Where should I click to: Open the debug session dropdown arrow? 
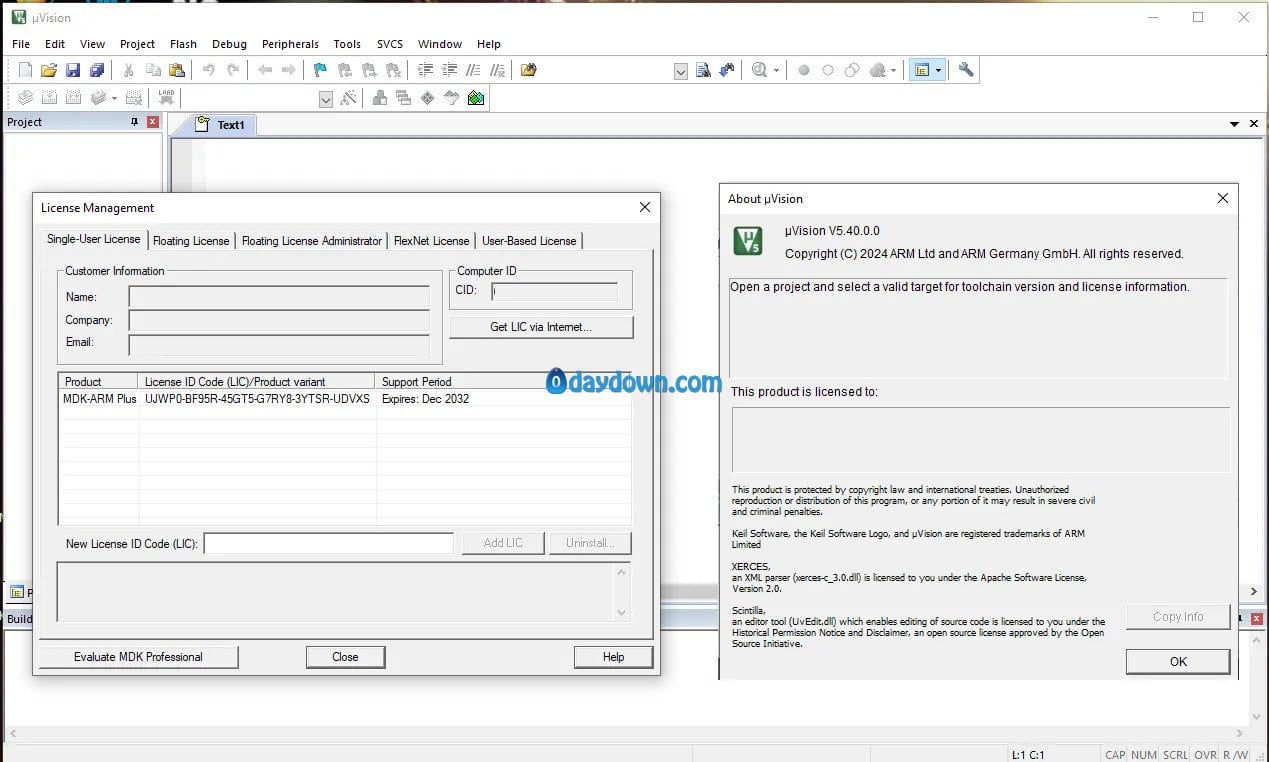pos(776,71)
